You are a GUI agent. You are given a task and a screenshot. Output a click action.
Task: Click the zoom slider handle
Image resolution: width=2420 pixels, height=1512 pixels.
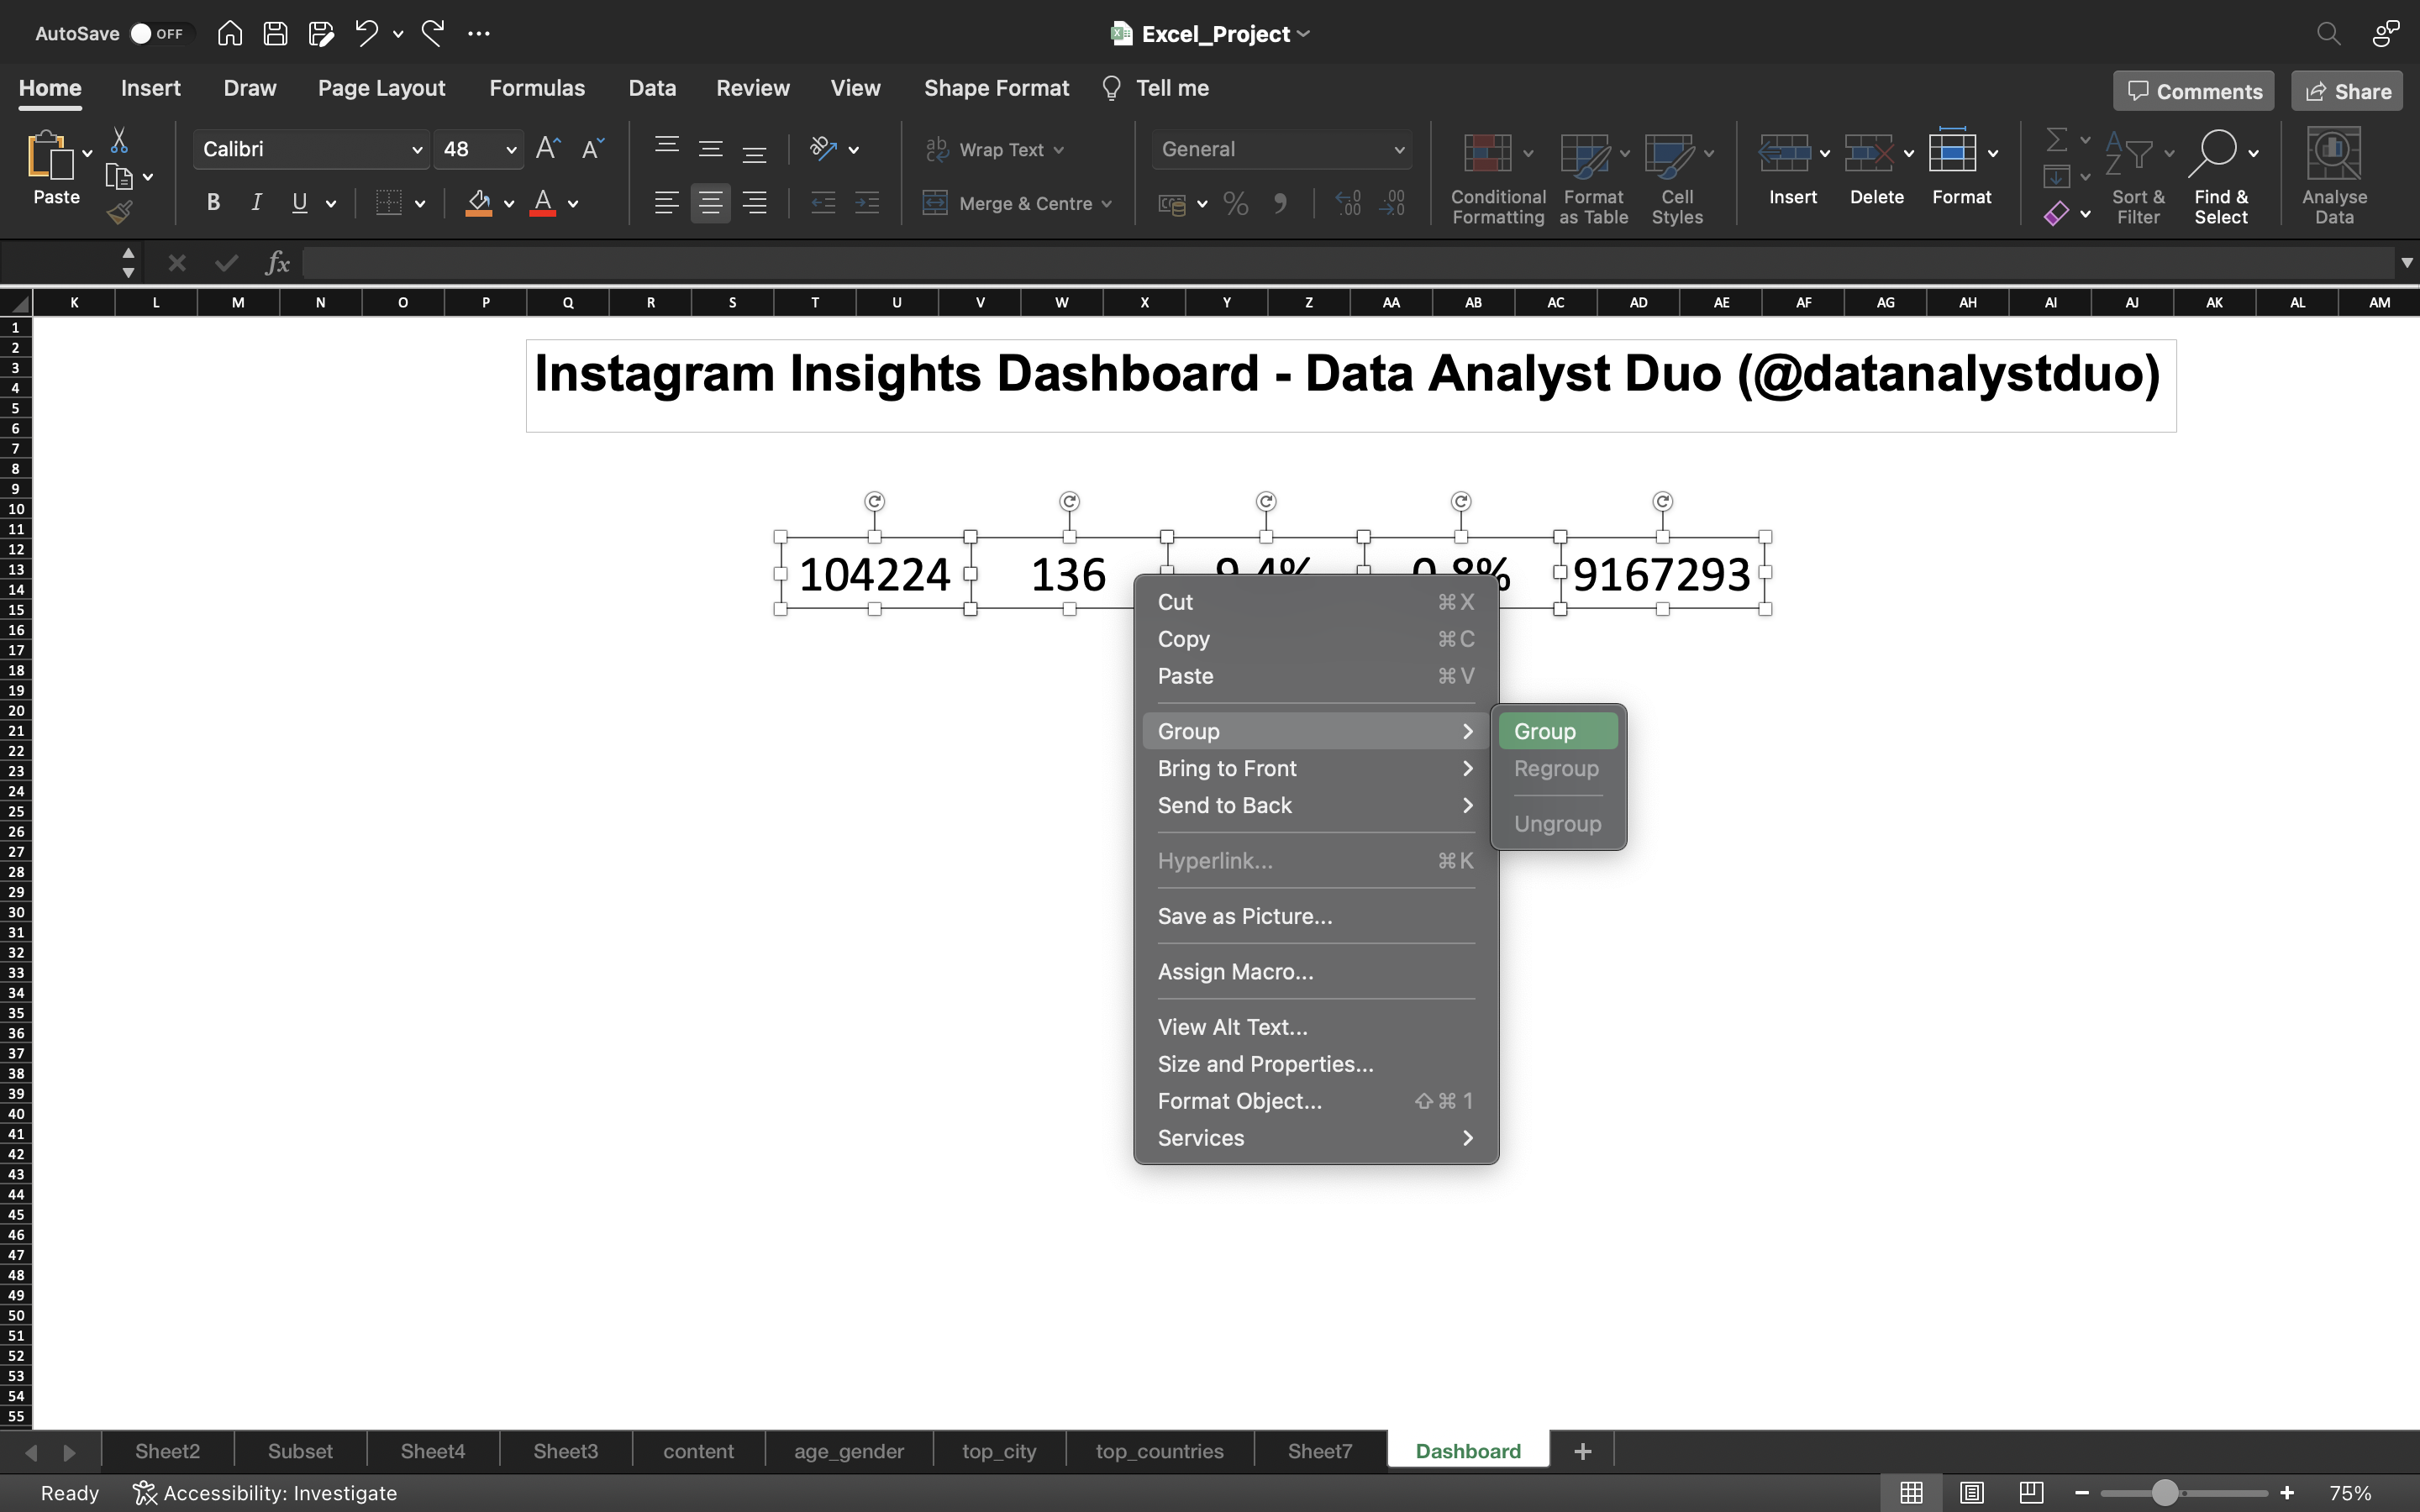coord(2165,1493)
